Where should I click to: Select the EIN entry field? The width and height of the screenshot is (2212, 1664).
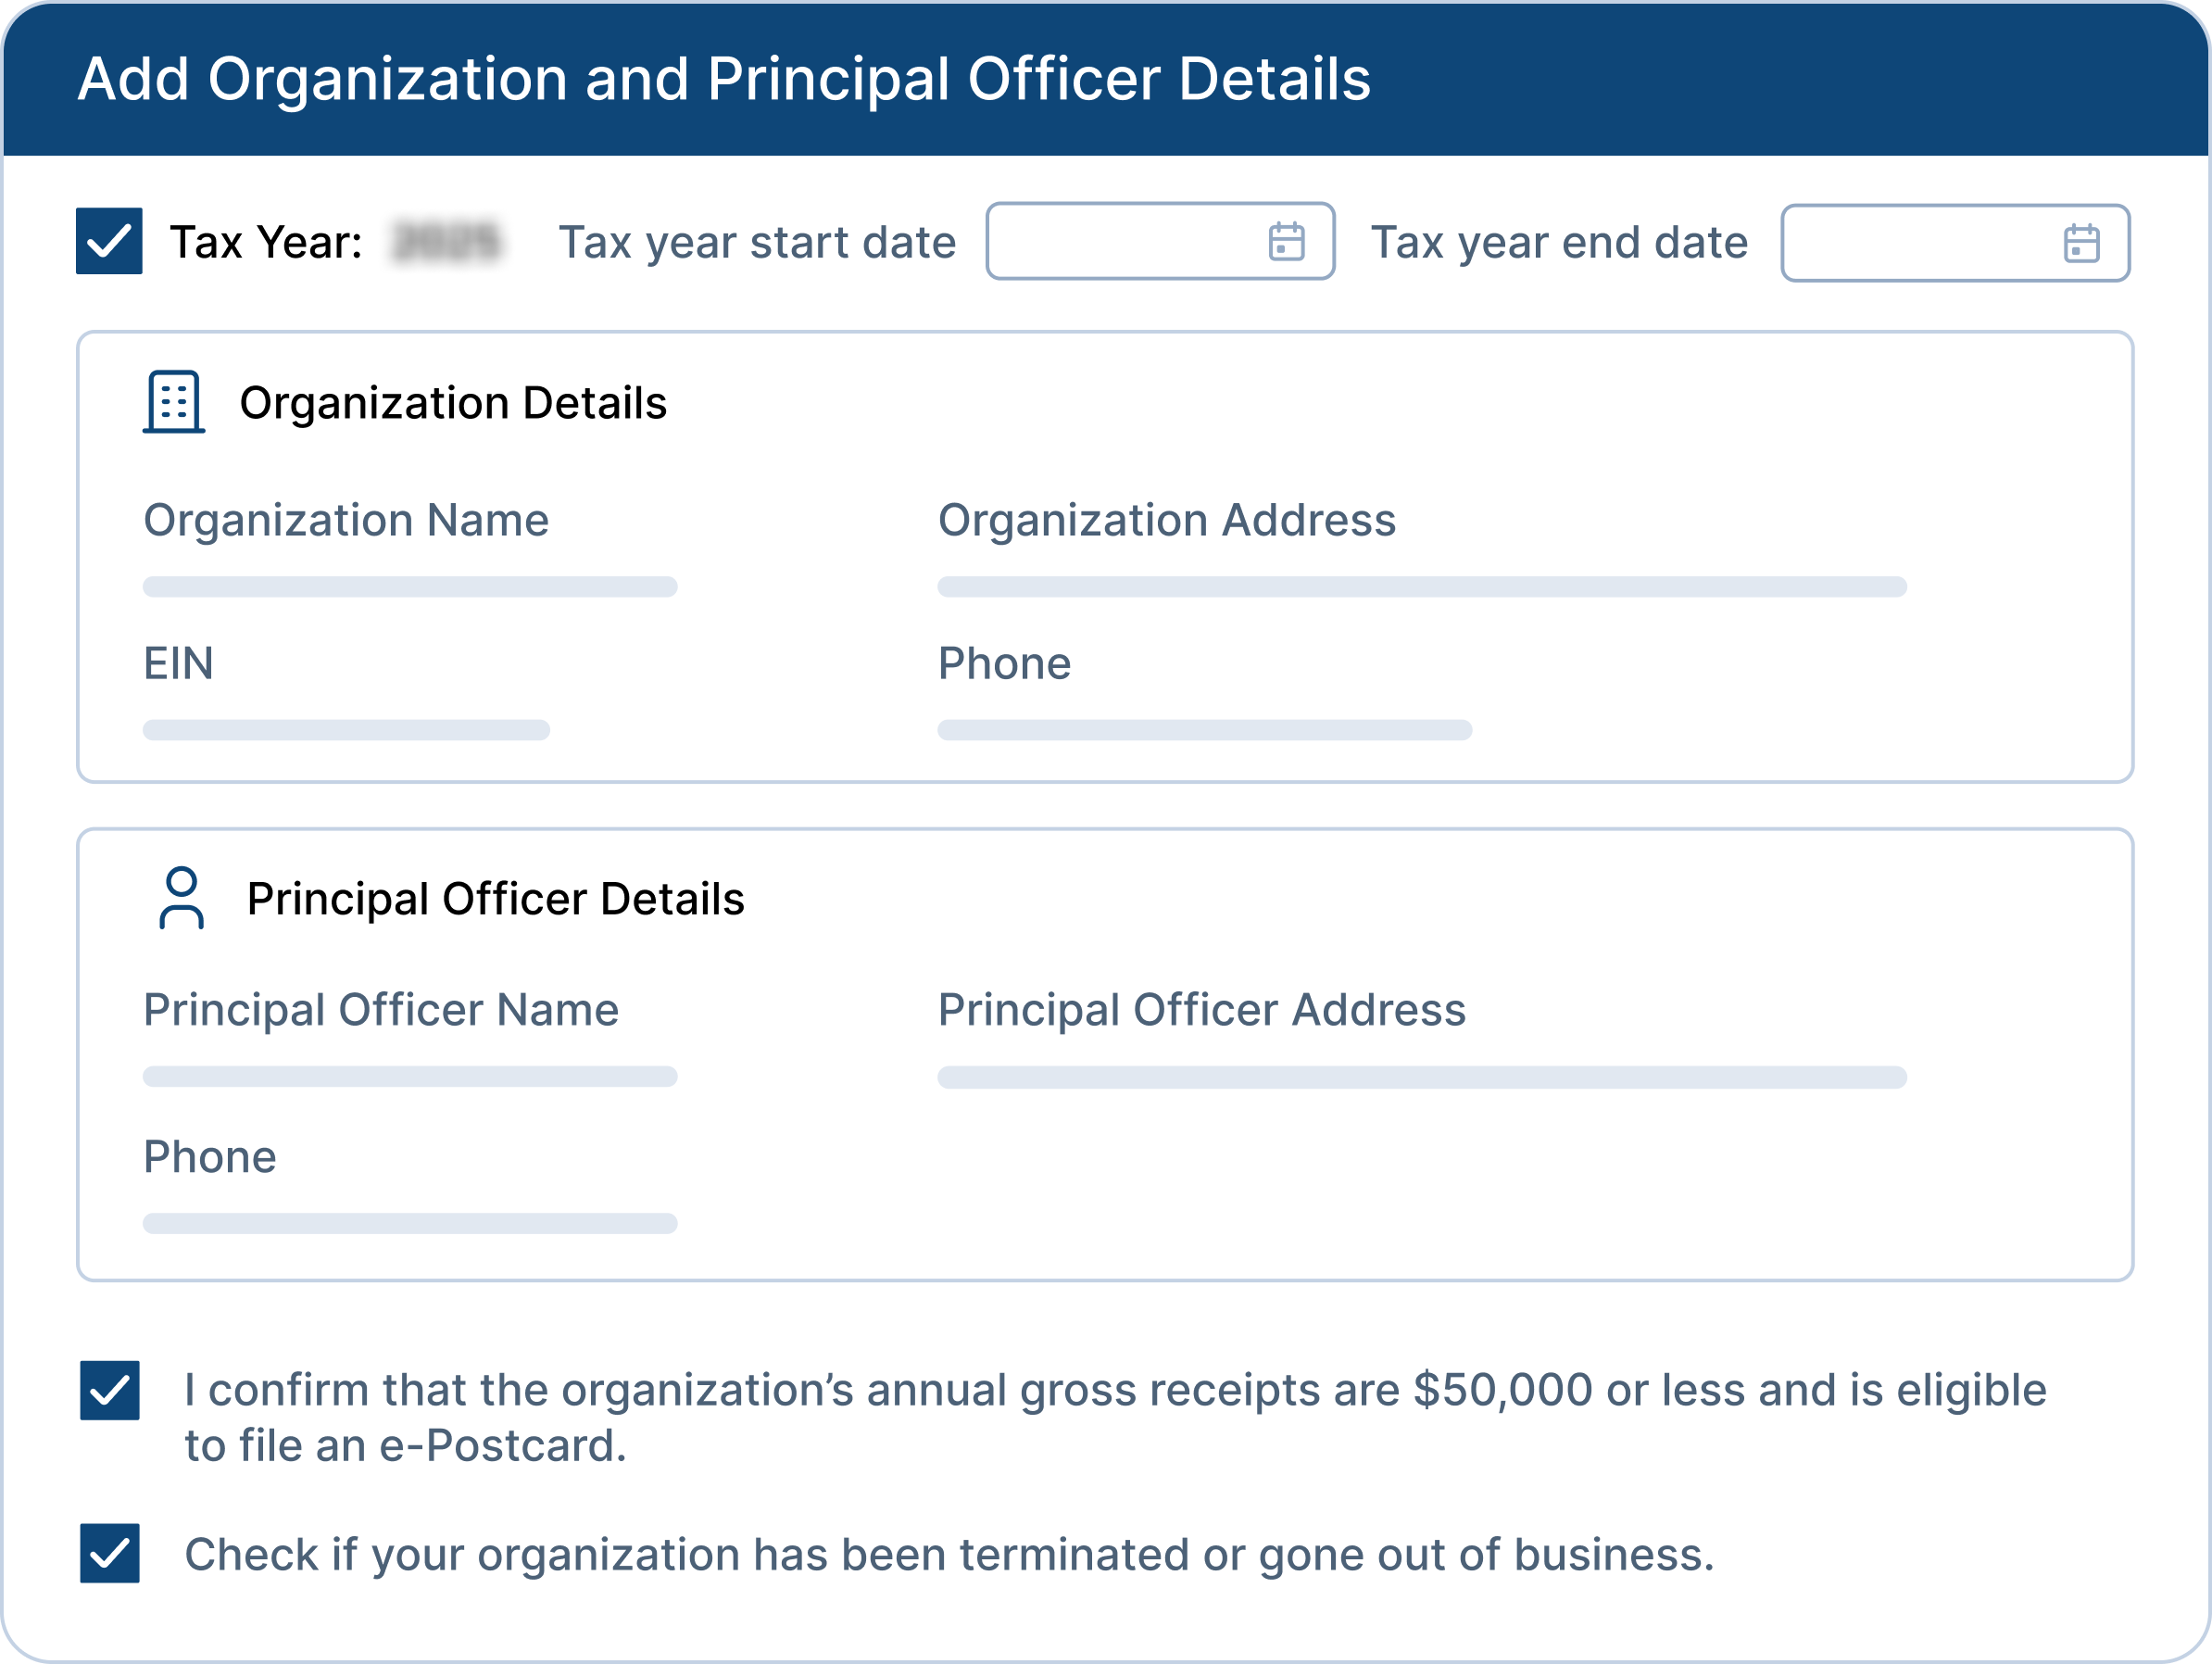tap(346, 731)
